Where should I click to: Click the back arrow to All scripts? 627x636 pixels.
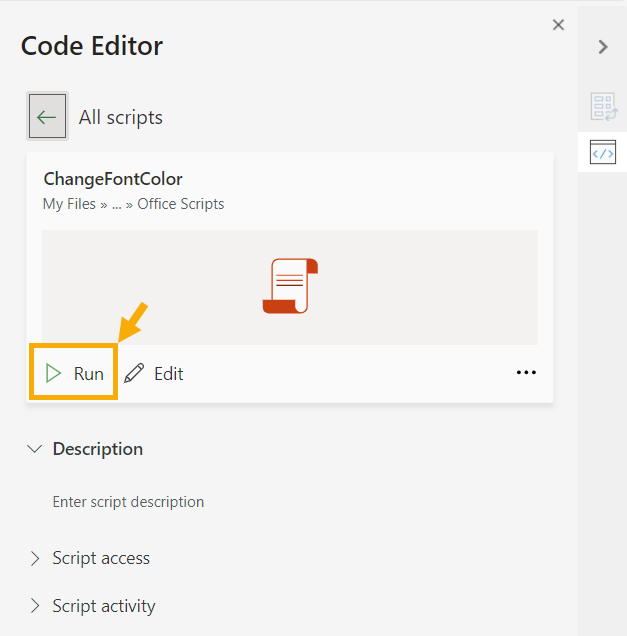46,117
